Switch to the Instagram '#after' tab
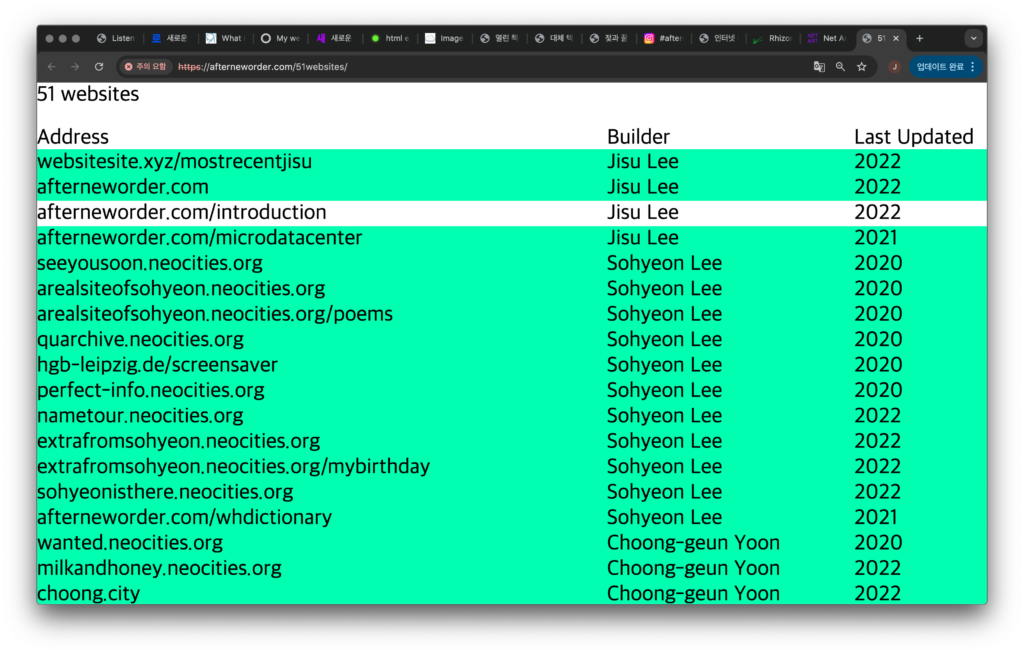The image size is (1024, 653). click(663, 38)
